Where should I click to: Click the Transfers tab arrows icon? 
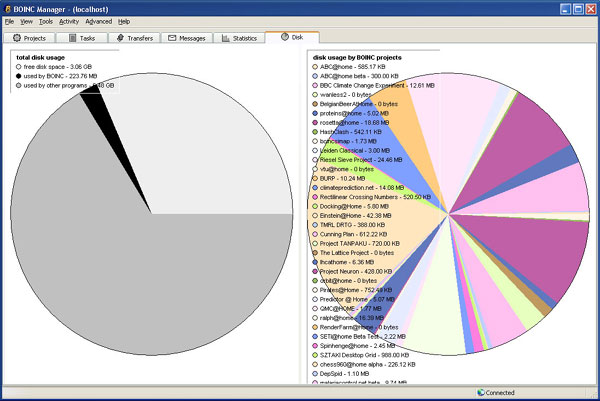point(120,38)
